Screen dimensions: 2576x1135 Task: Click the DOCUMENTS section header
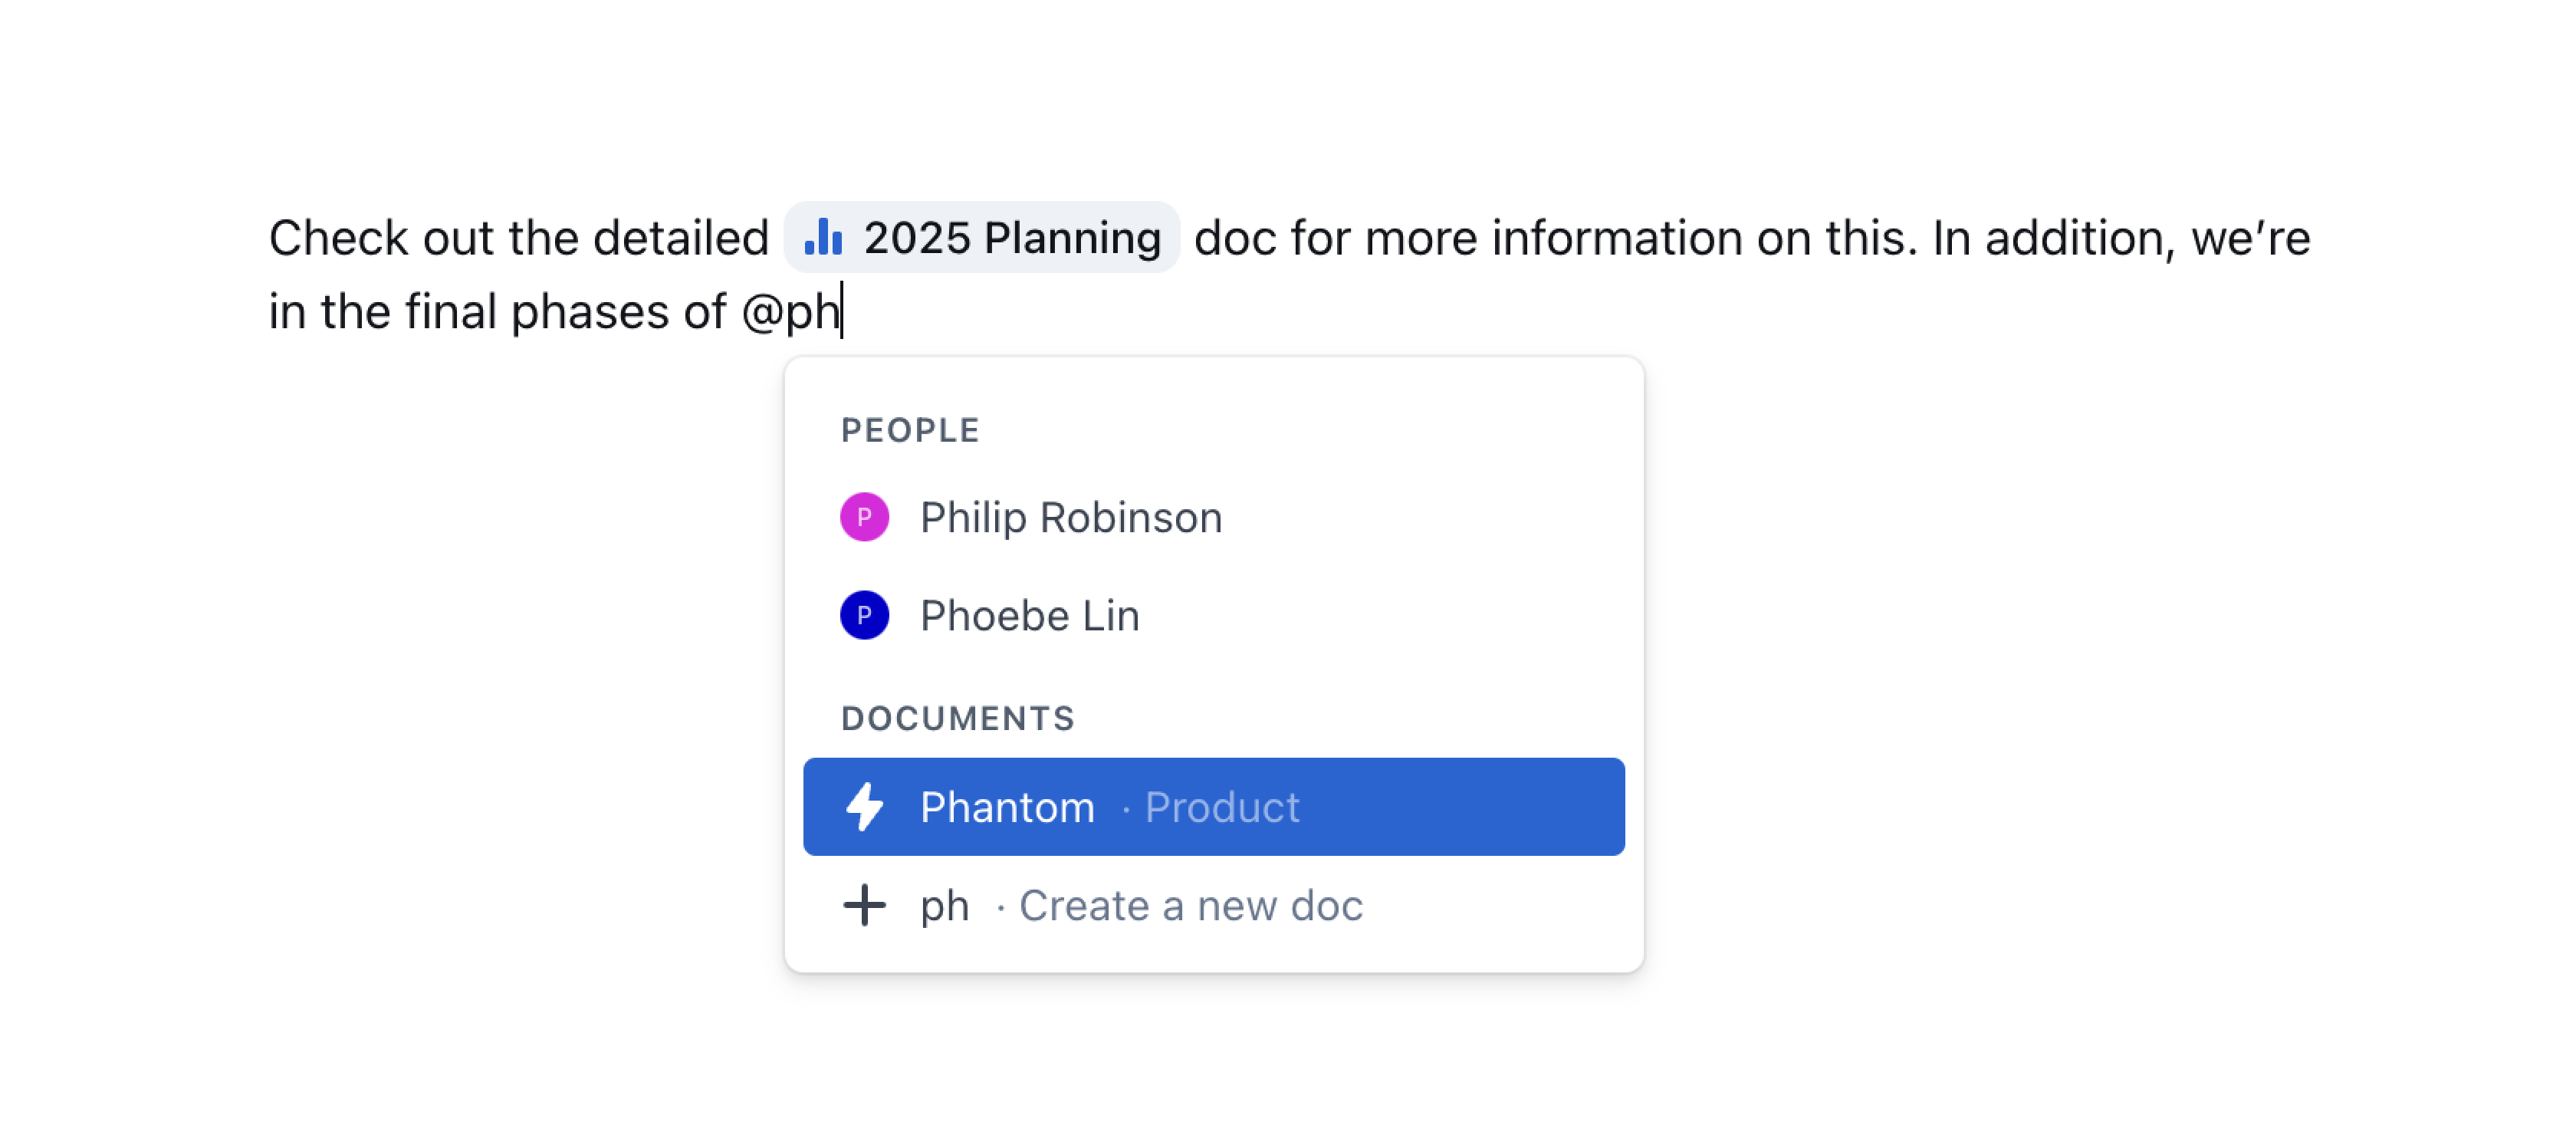coord(957,718)
